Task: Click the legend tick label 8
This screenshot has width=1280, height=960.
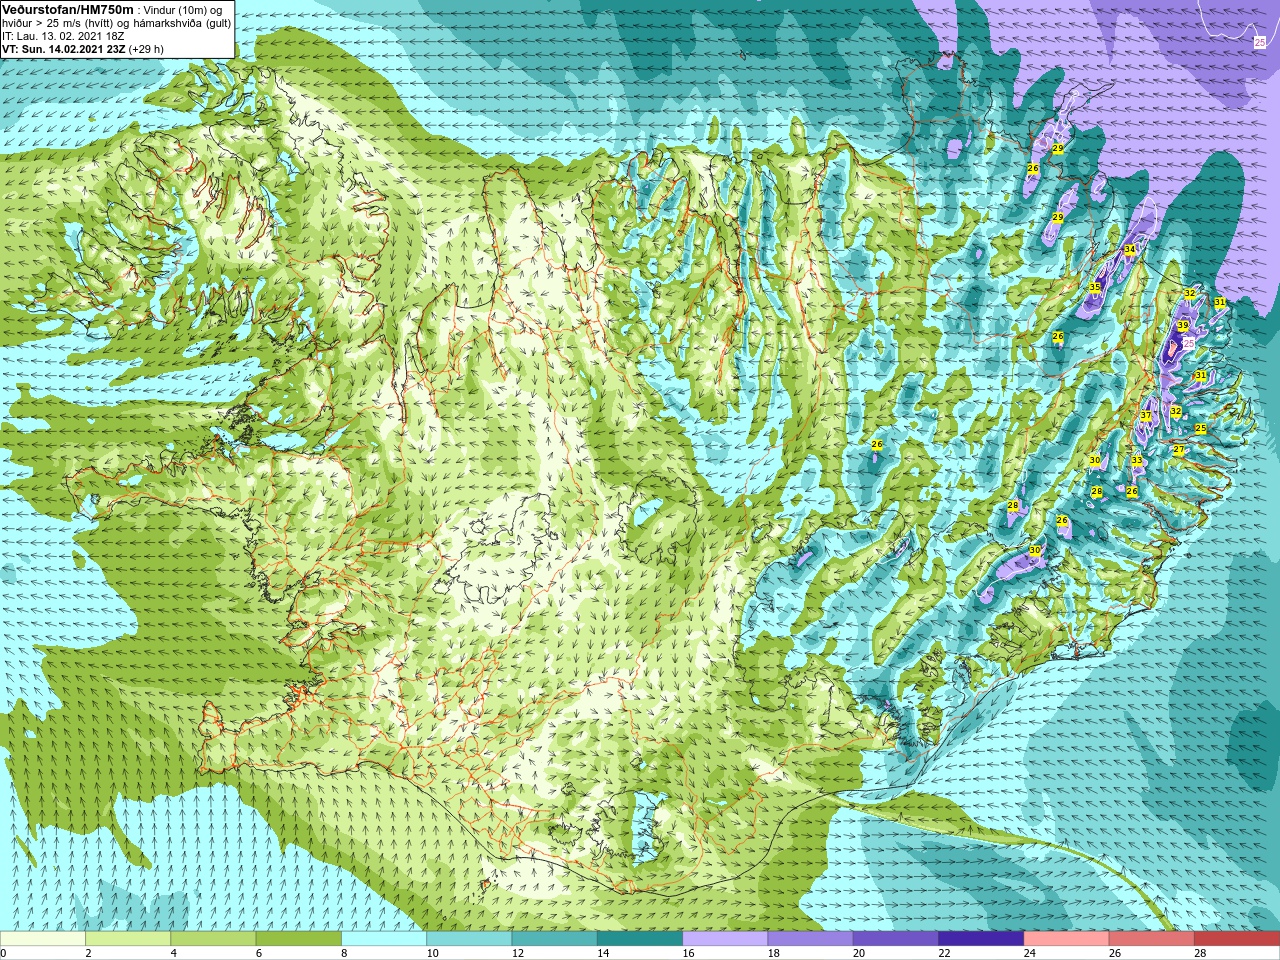Action: click(x=346, y=953)
